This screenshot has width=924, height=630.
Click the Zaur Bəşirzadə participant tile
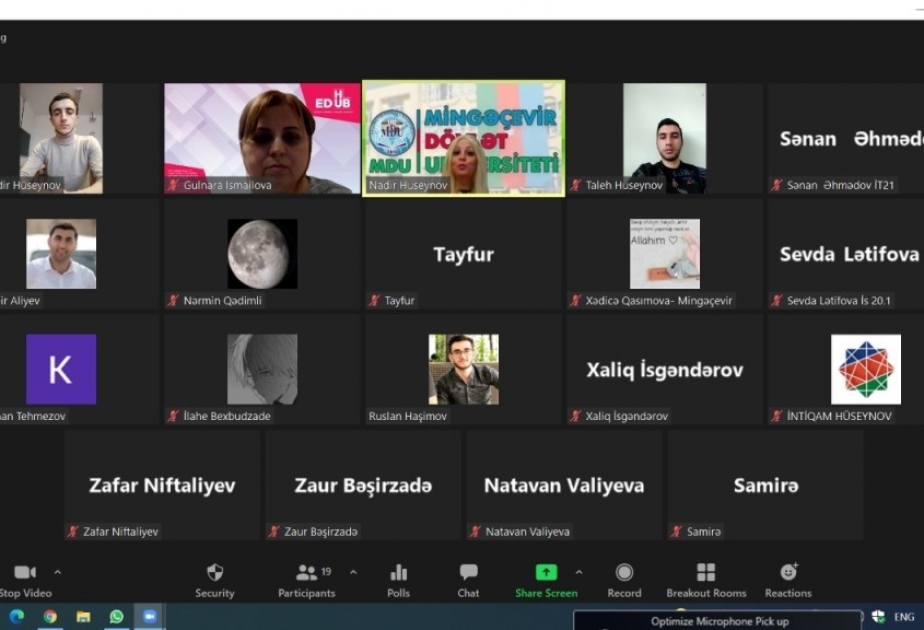[363, 485]
